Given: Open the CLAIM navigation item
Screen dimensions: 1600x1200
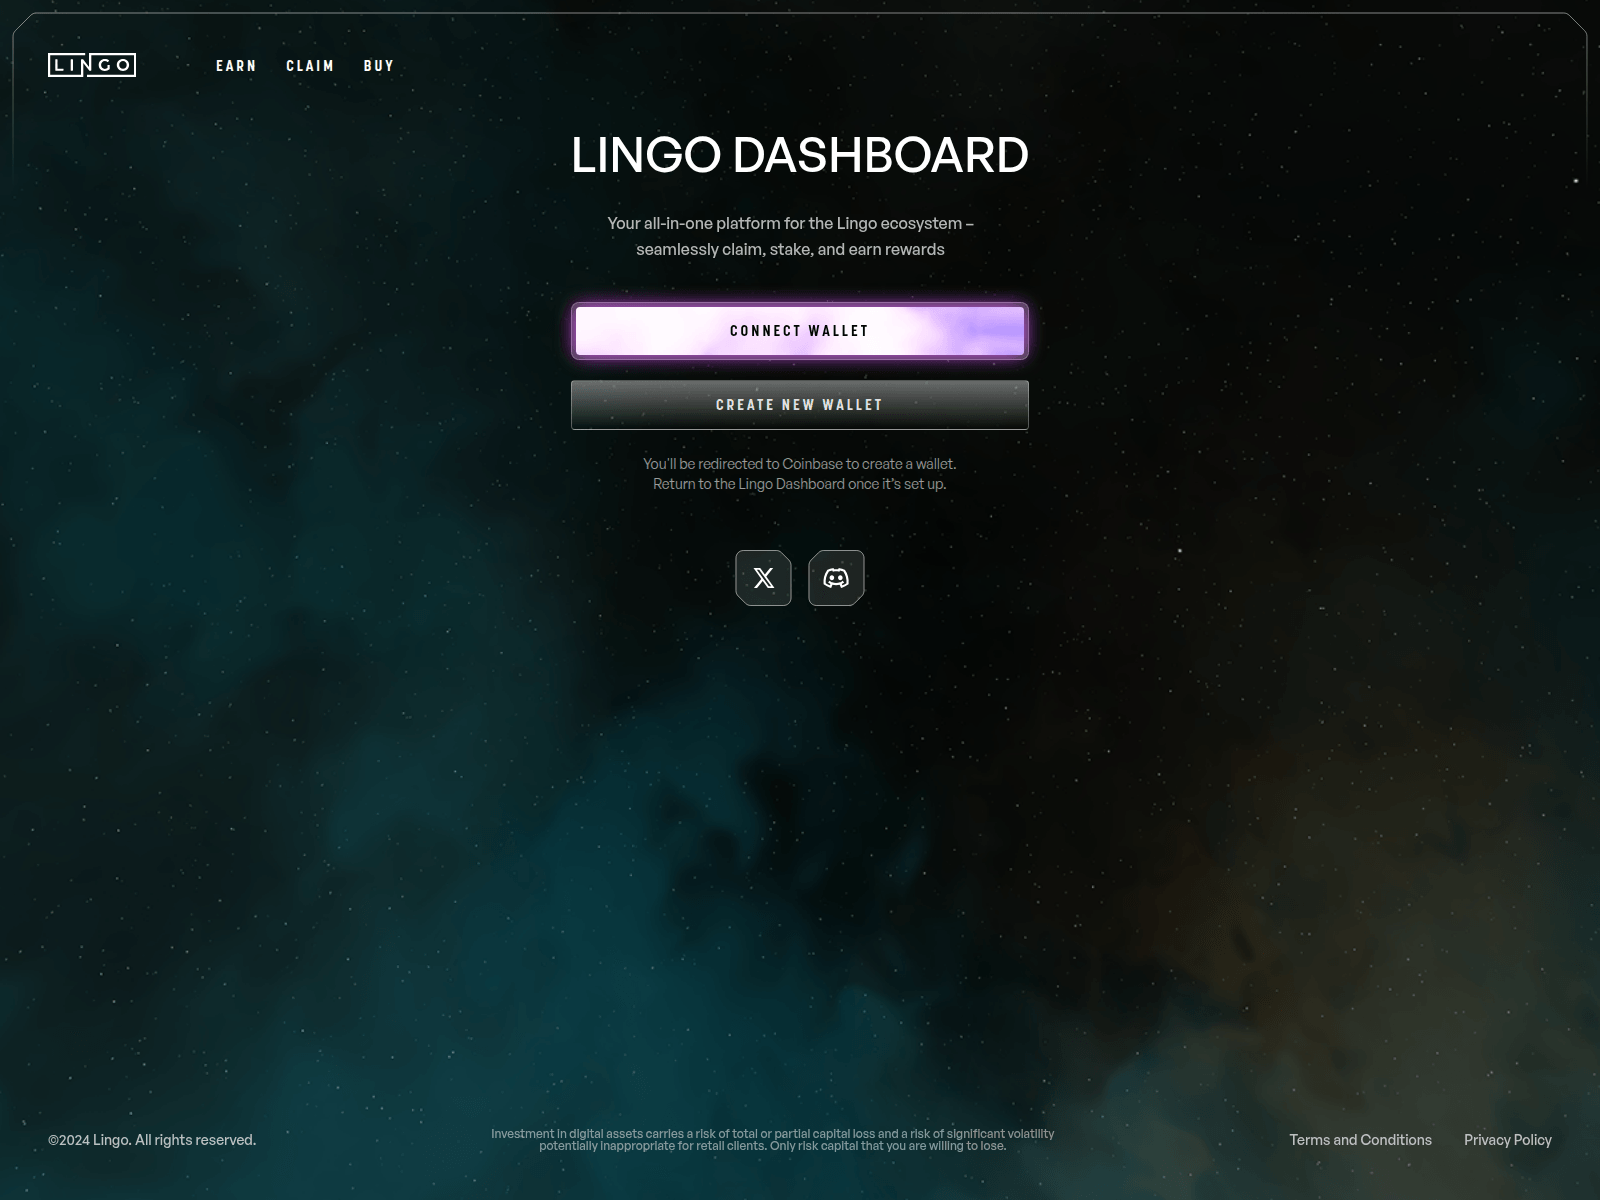Looking at the screenshot, I should point(310,66).
